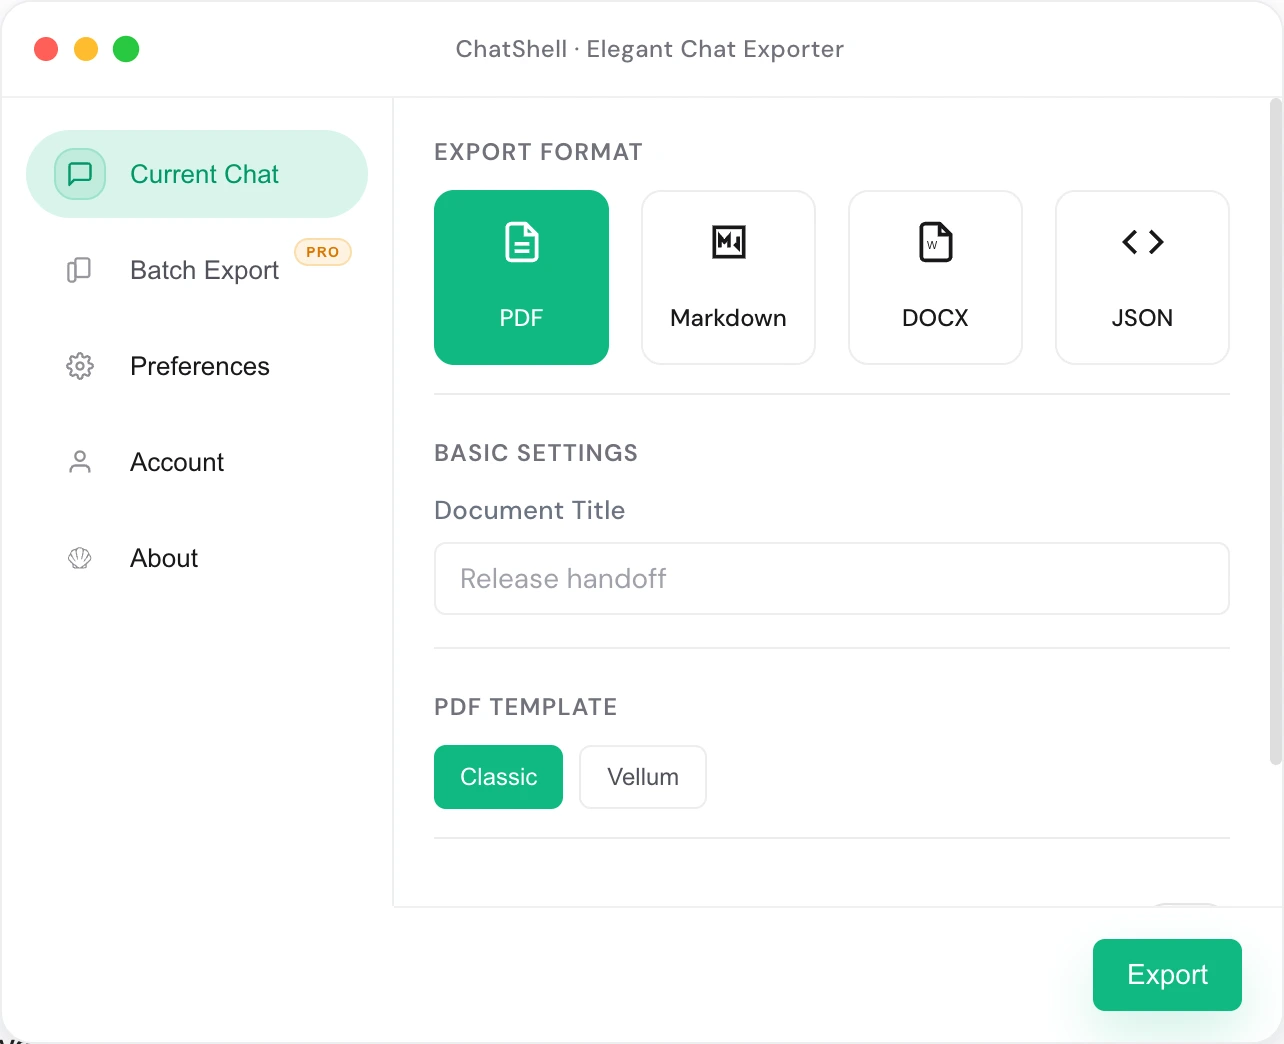Screen dimensions: 1284x1044
Task: Click the "PDF TEMPLATE" heading
Action: (x=526, y=707)
